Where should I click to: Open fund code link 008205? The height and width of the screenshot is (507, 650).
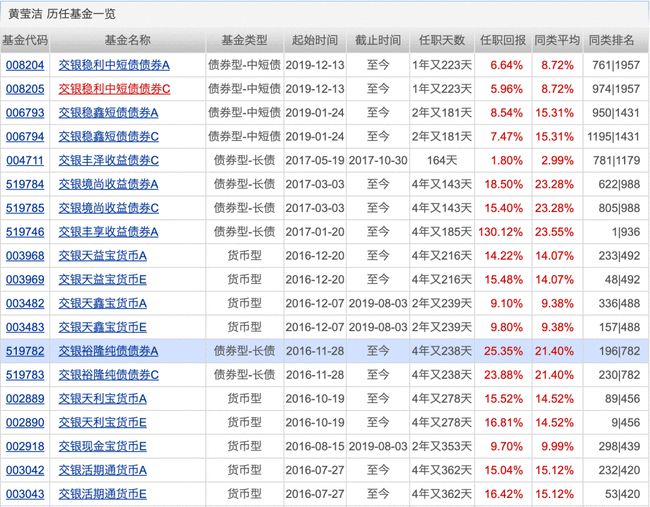tap(25, 89)
